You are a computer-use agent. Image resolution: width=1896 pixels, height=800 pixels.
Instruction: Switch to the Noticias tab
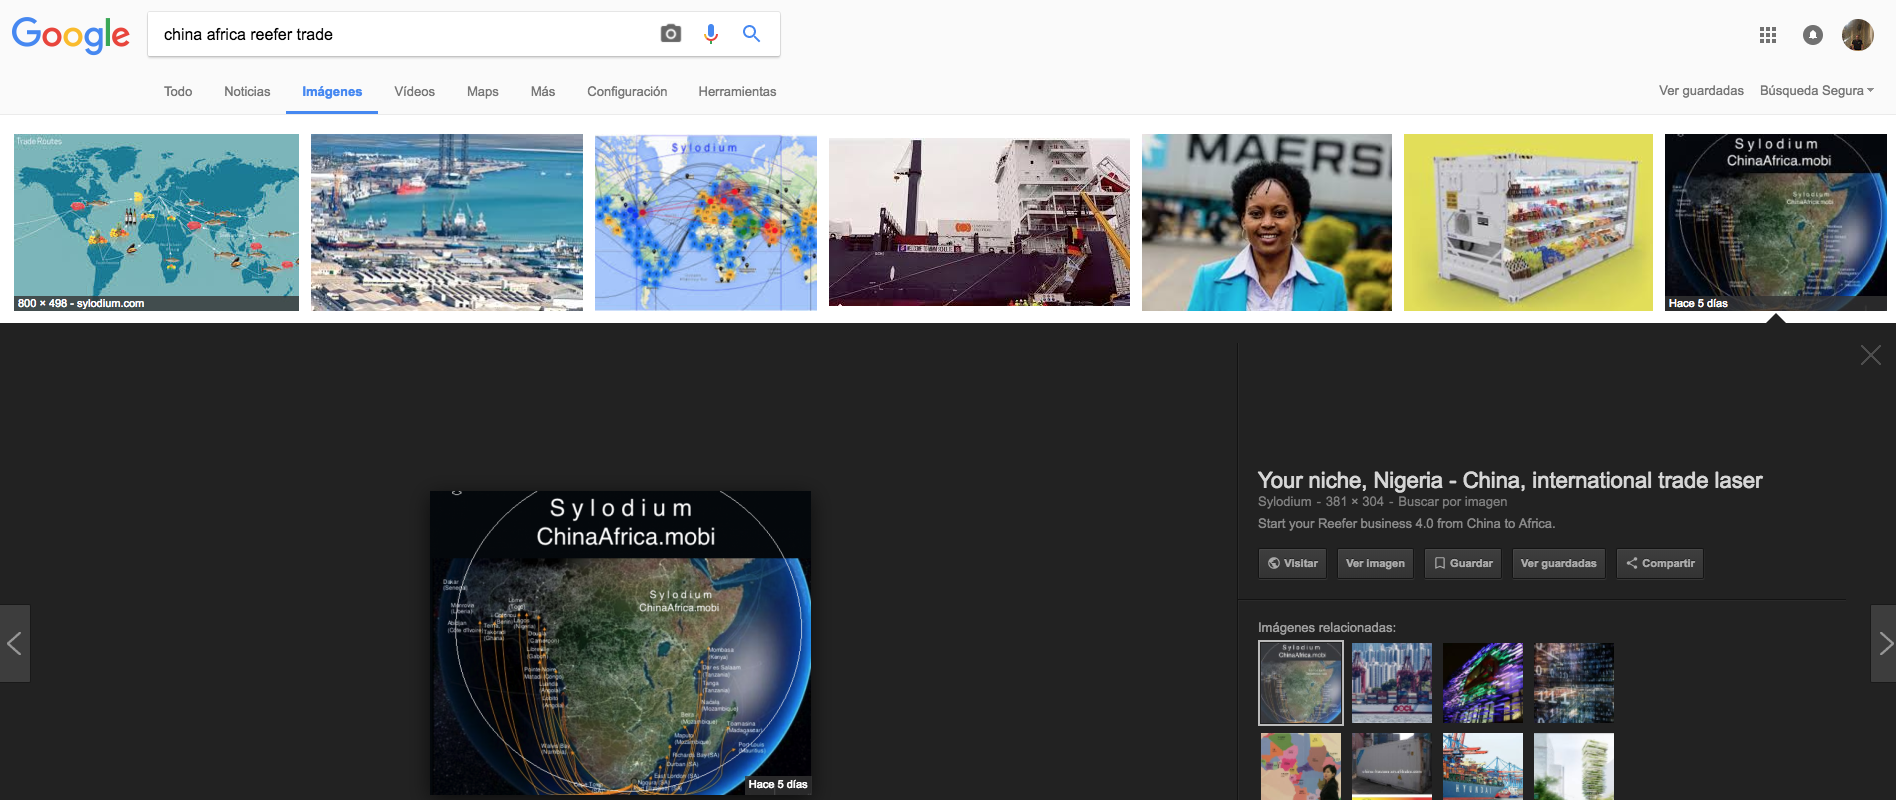click(247, 91)
